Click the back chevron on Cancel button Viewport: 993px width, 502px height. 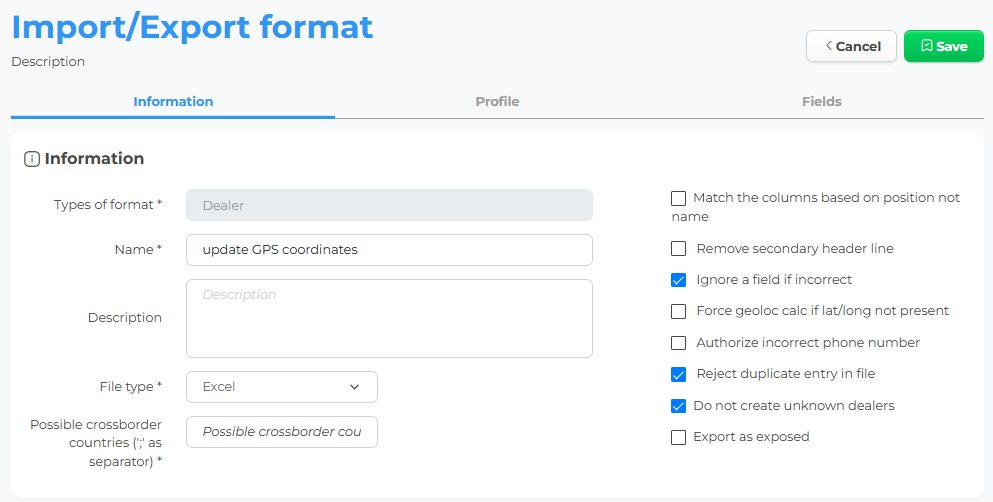828,46
